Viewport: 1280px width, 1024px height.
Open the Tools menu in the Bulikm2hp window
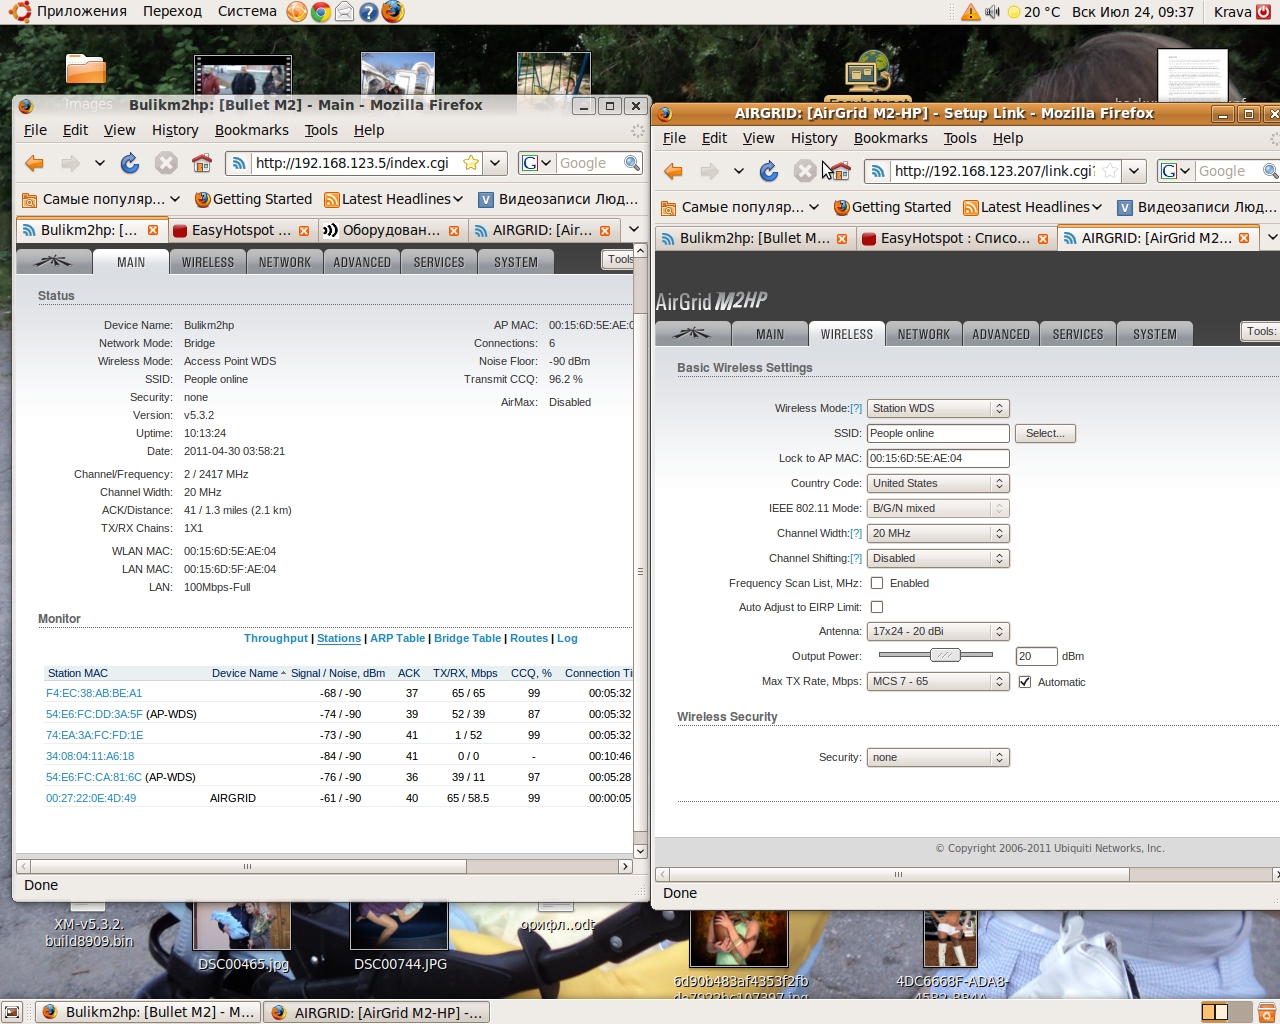(x=321, y=130)
